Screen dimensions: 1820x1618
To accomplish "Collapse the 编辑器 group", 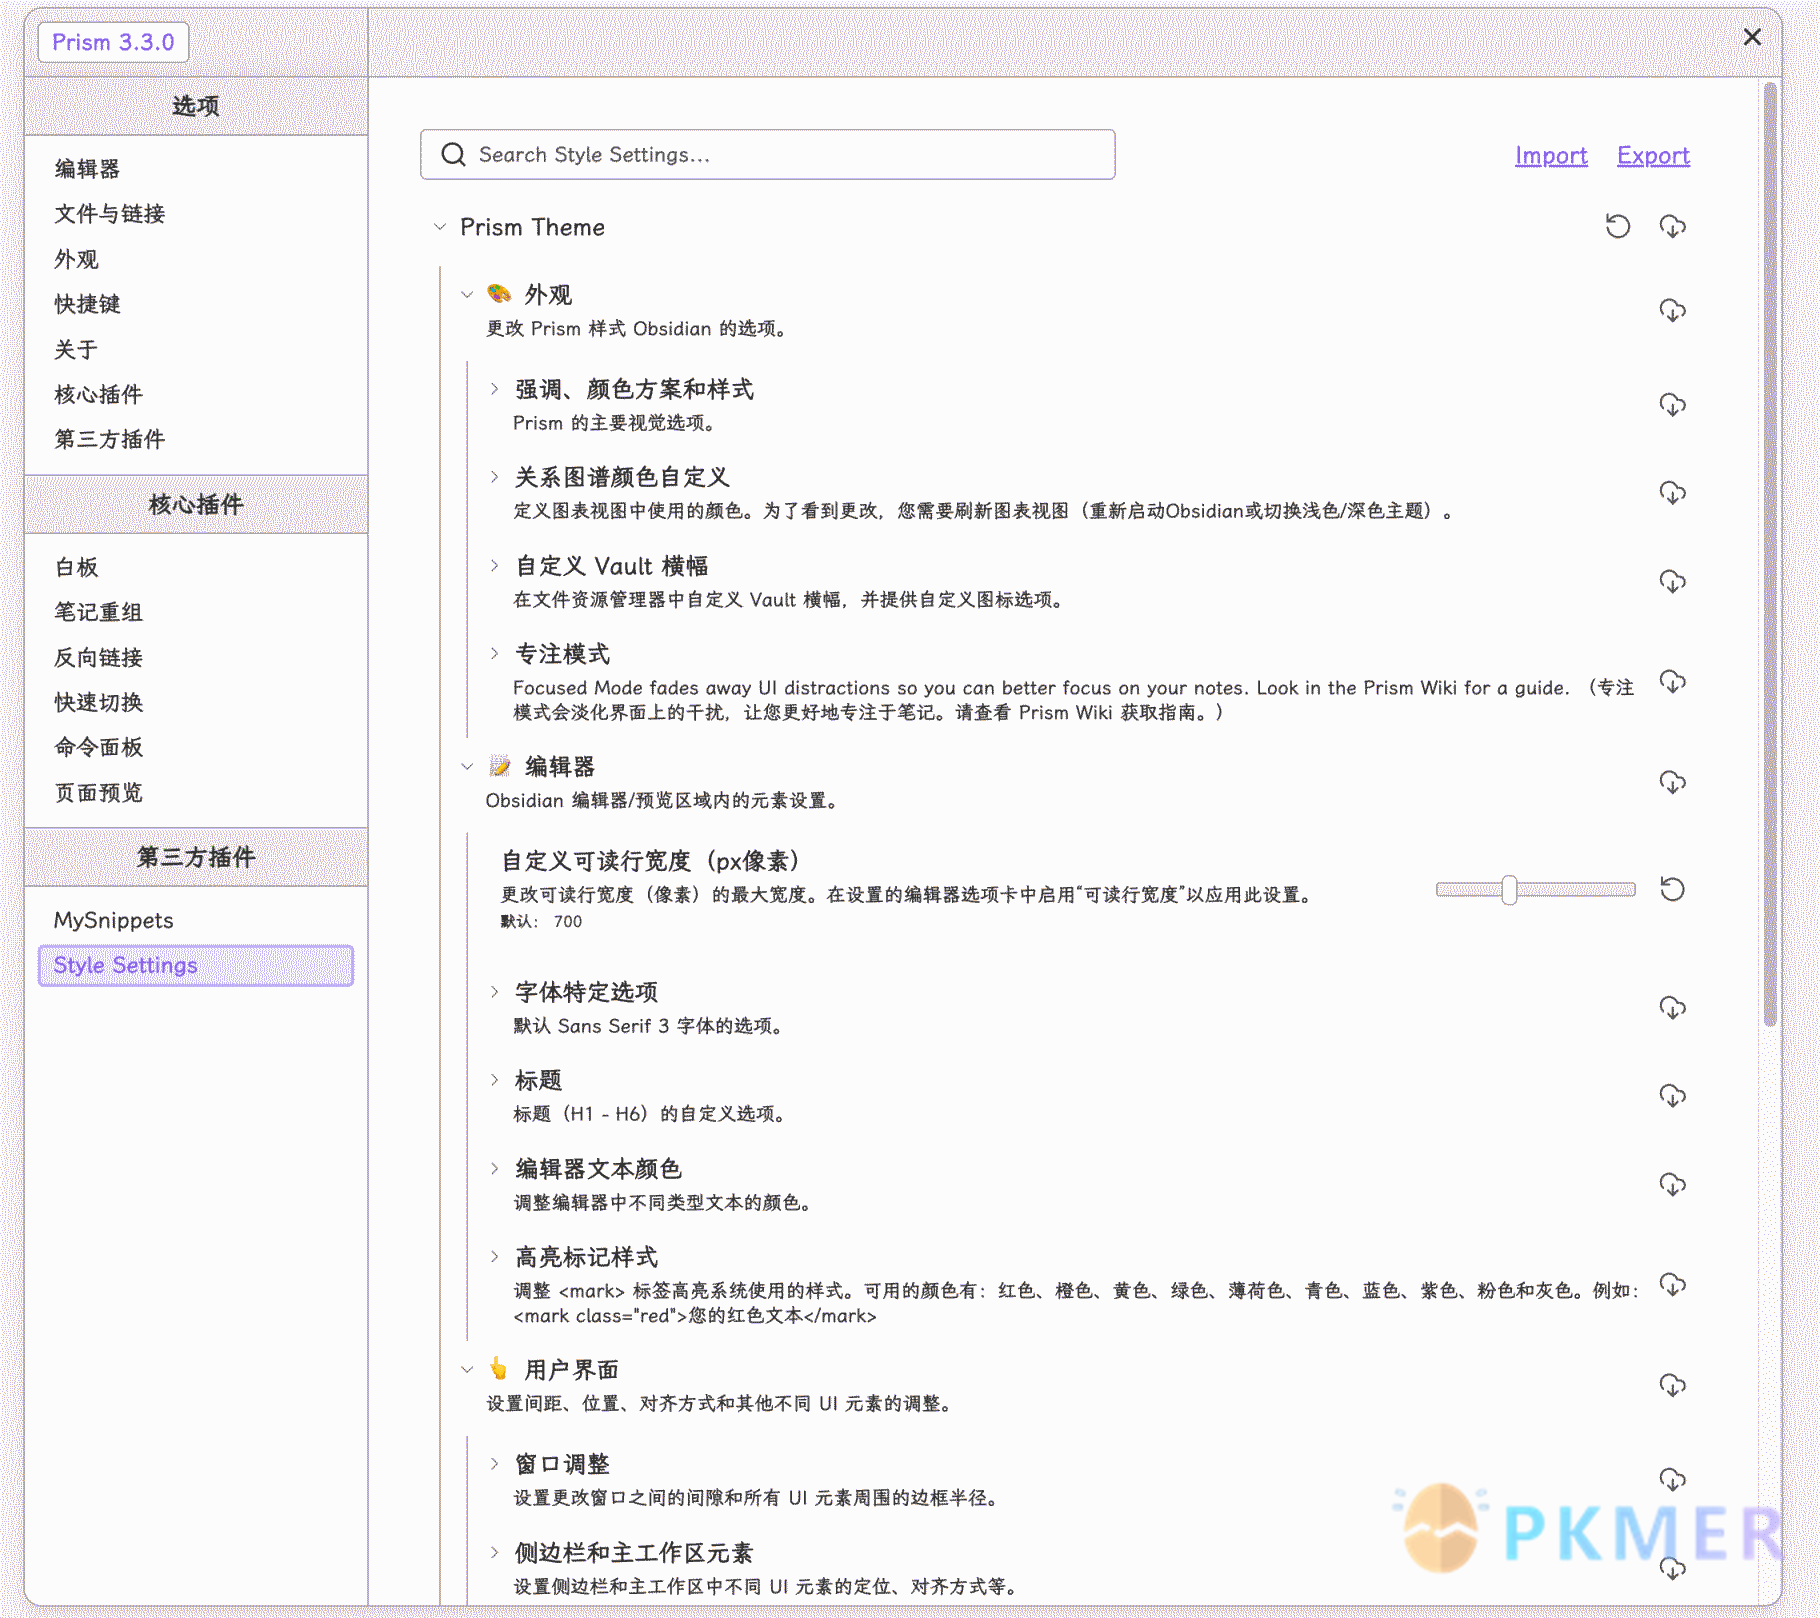I will pyautogui.click(x=467, y=766).
